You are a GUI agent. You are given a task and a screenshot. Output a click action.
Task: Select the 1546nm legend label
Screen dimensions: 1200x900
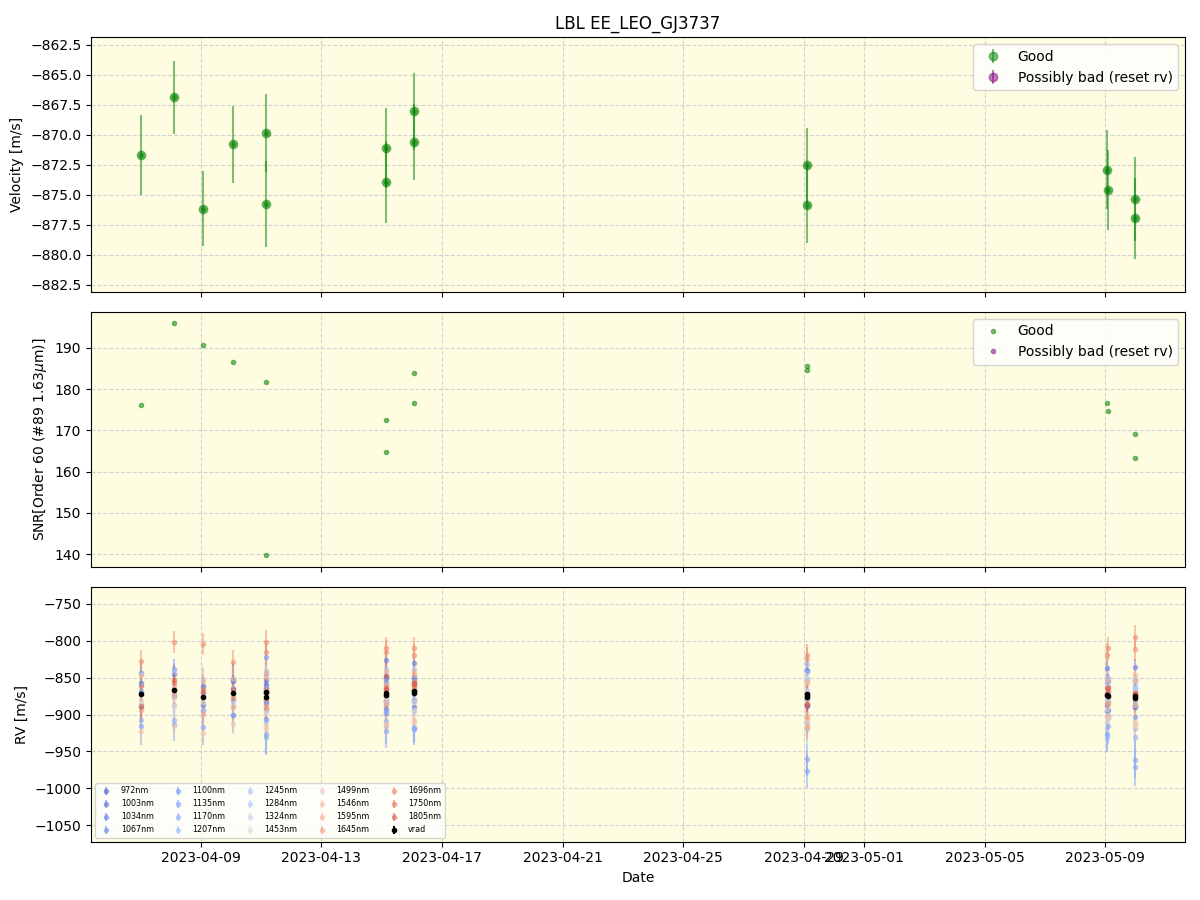(x=353, y=803)
